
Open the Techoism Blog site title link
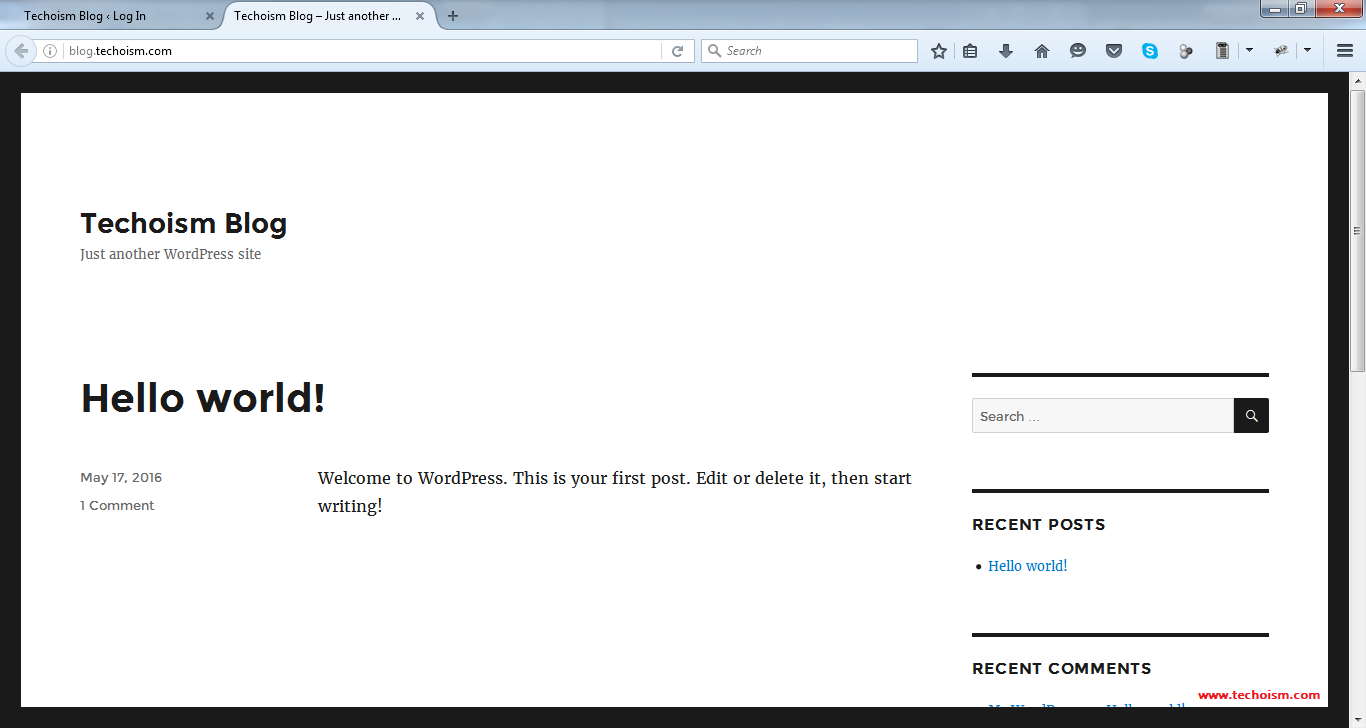[x=184, y=223]
